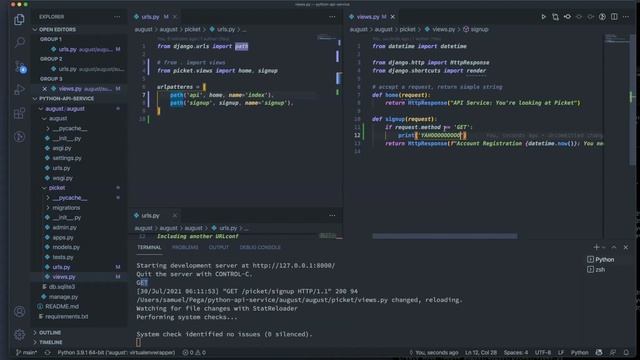This screenshot has height=360, width=640.
Task: Create a new terminal with the plus icon
Action: tap(596, 247)
